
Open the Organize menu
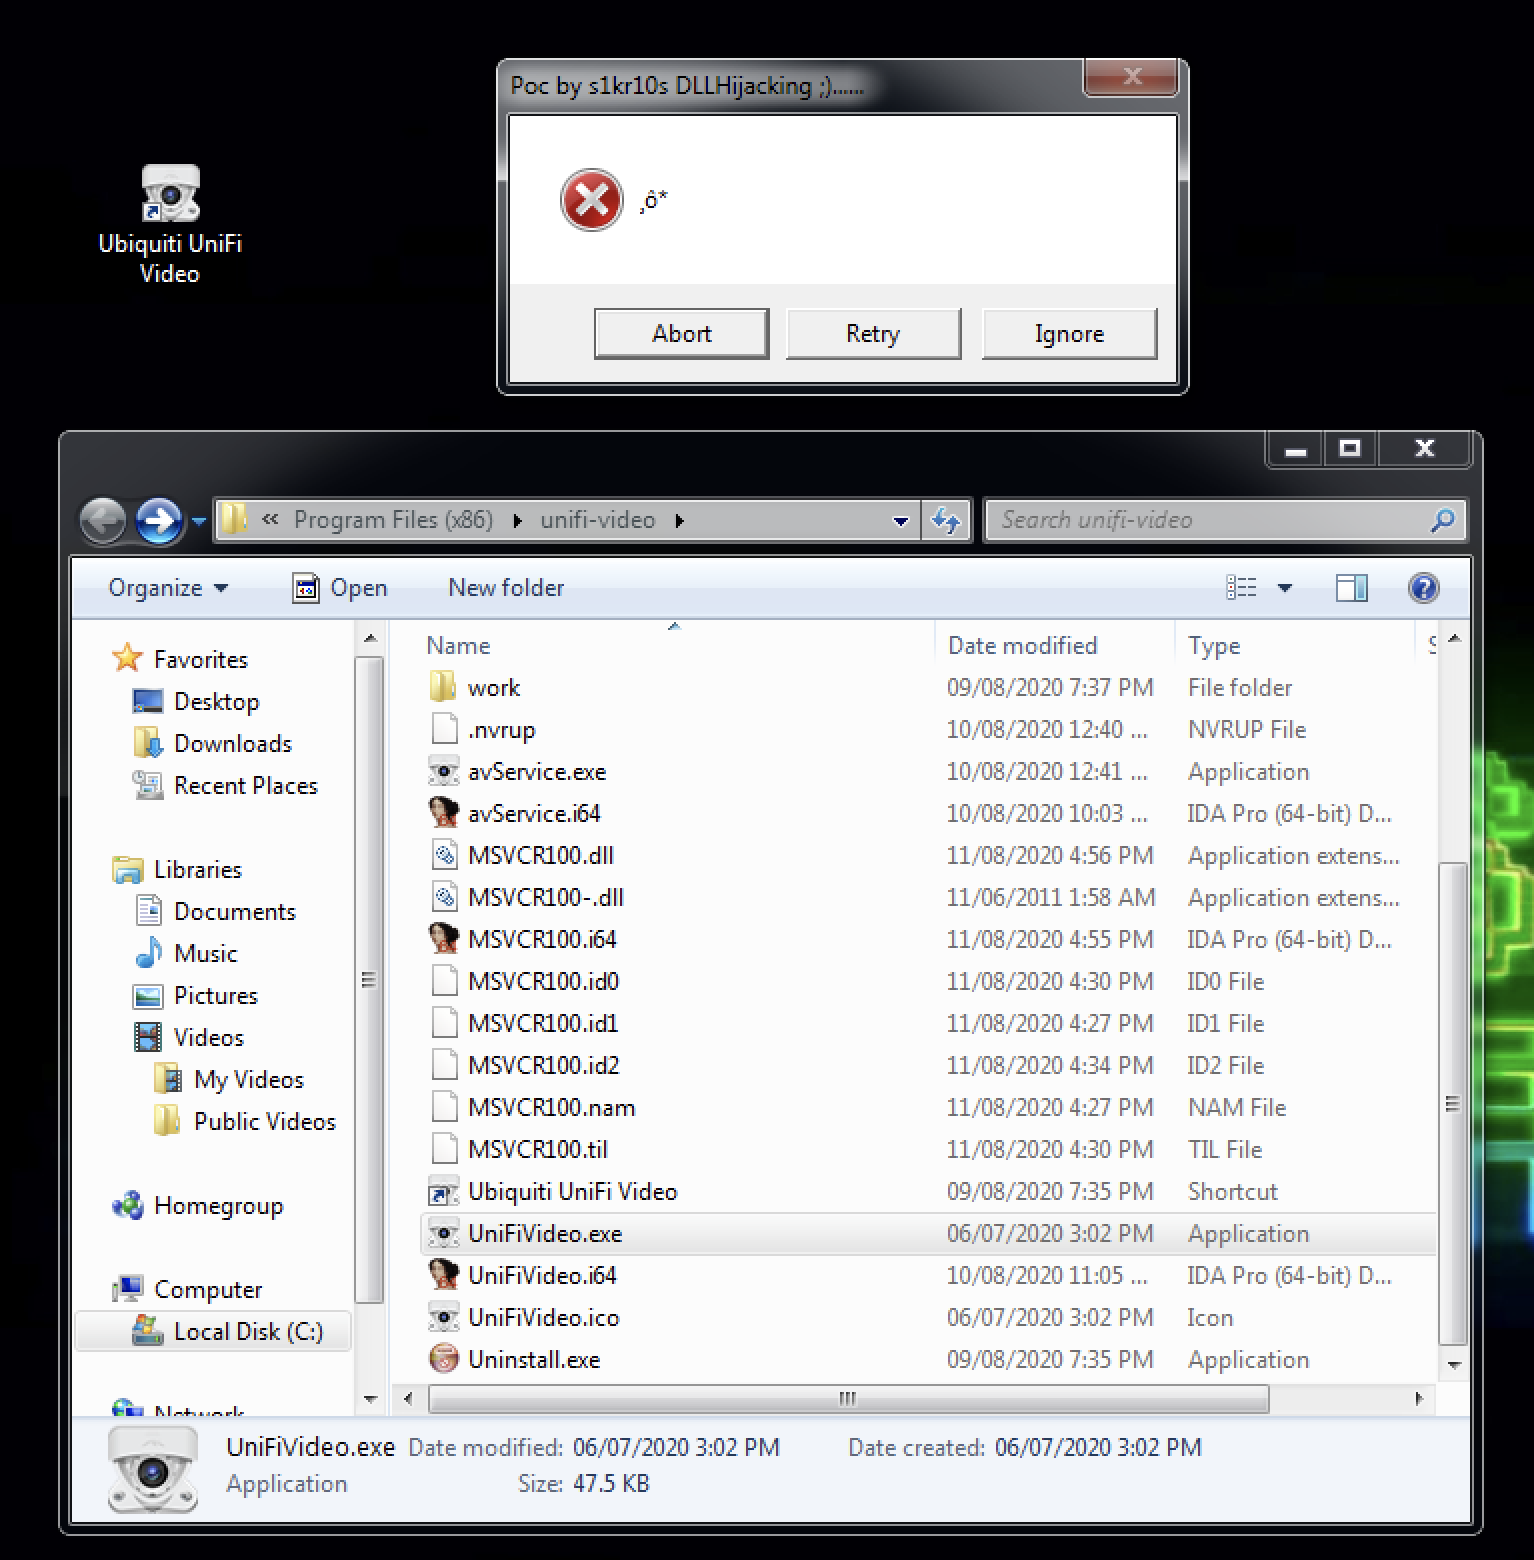click(168, 588)
